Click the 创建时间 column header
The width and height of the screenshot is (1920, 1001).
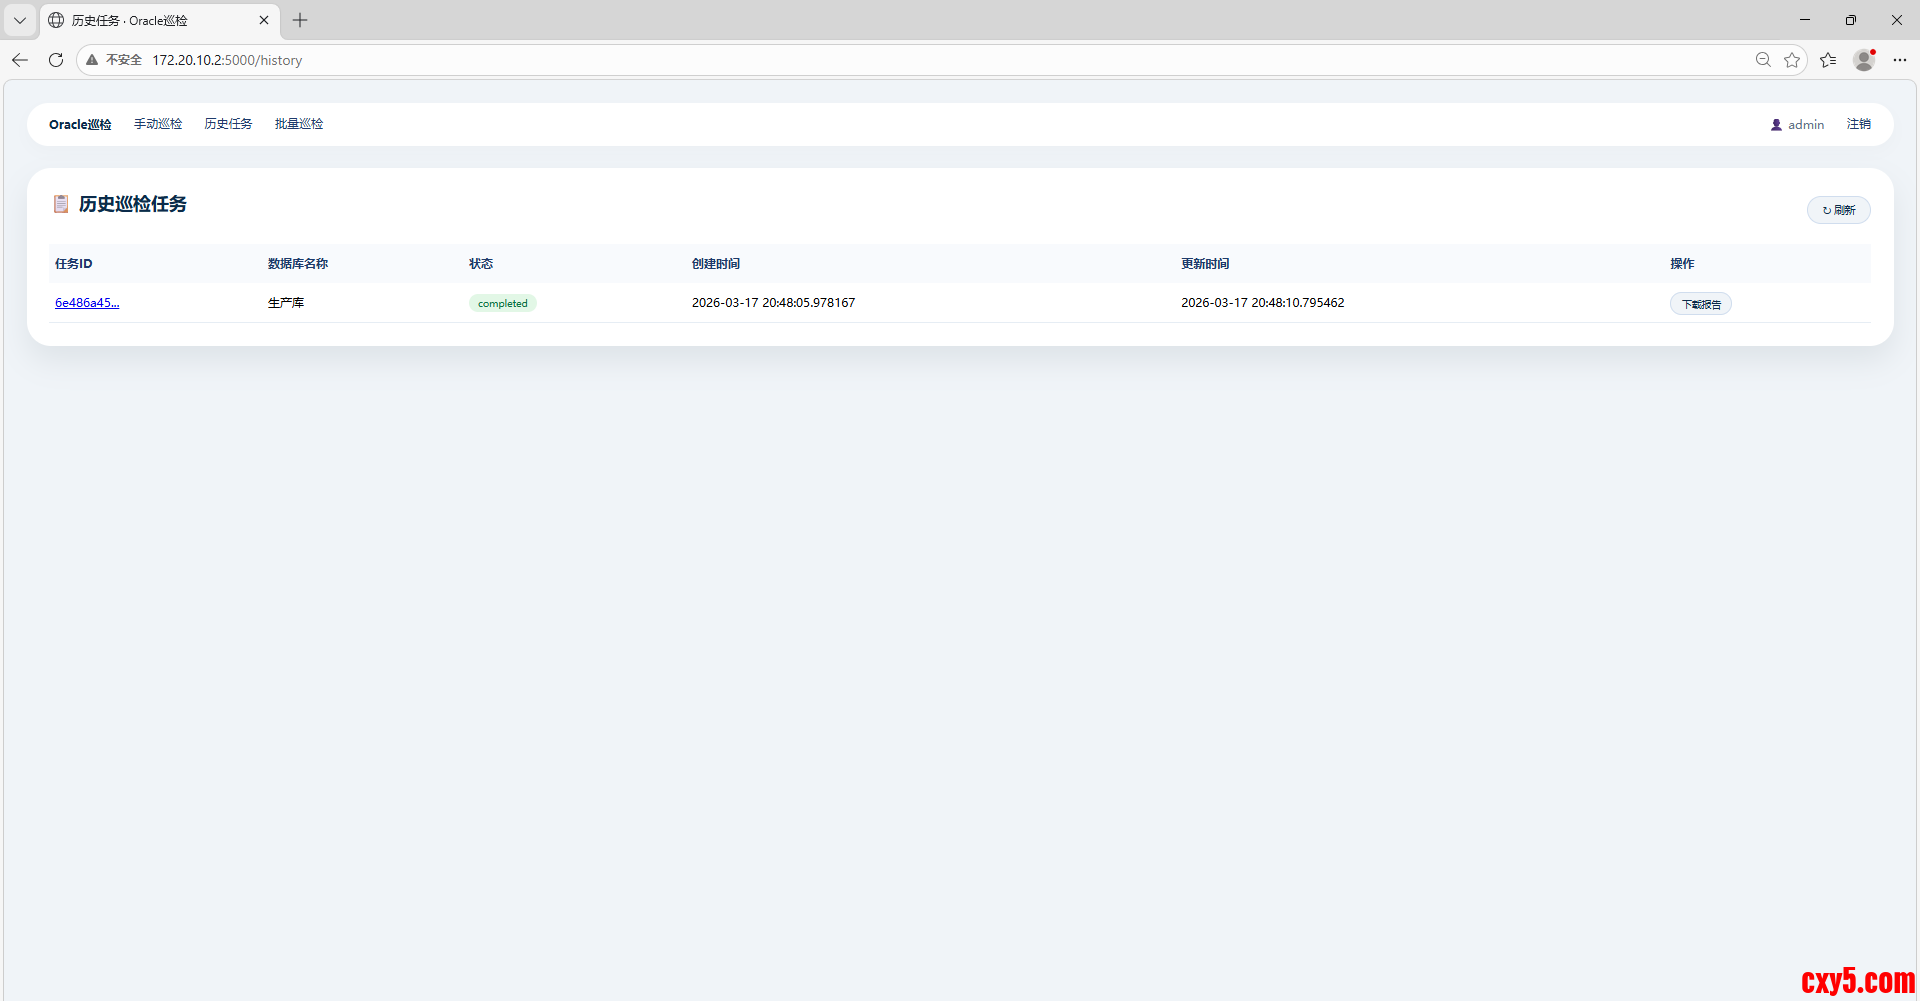tap(716, 264)
